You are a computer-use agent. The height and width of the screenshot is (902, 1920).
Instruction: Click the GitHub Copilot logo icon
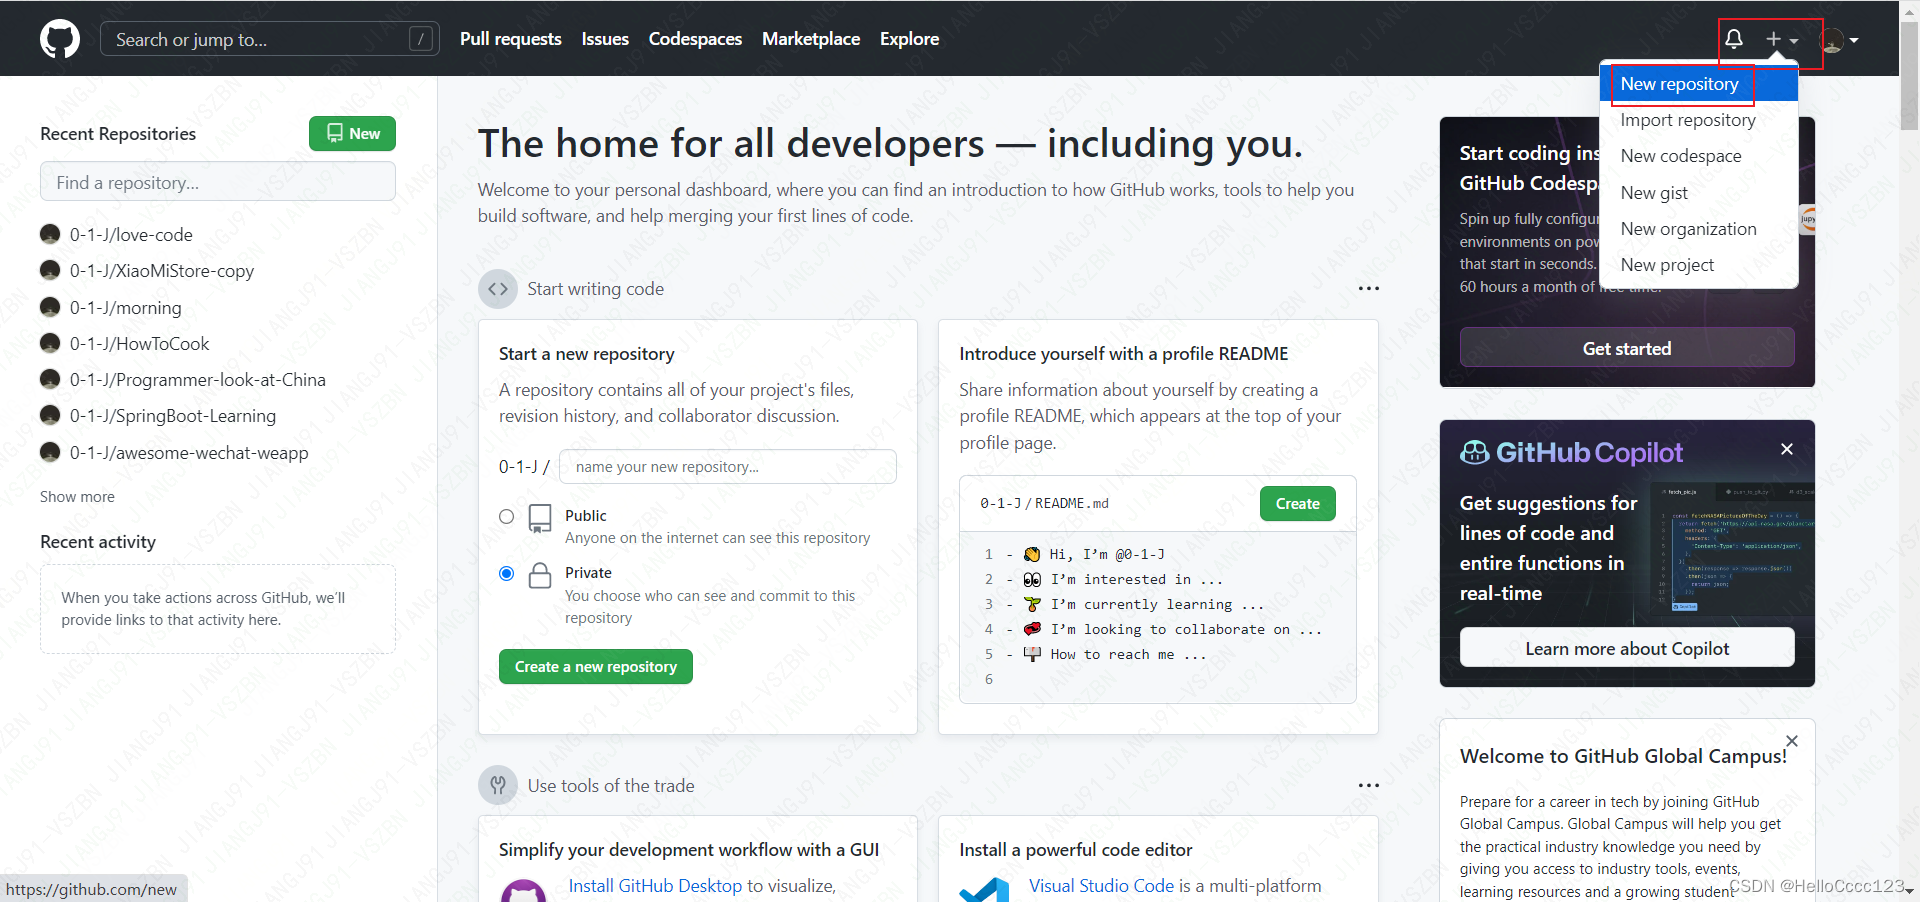tap(1475, 453)
